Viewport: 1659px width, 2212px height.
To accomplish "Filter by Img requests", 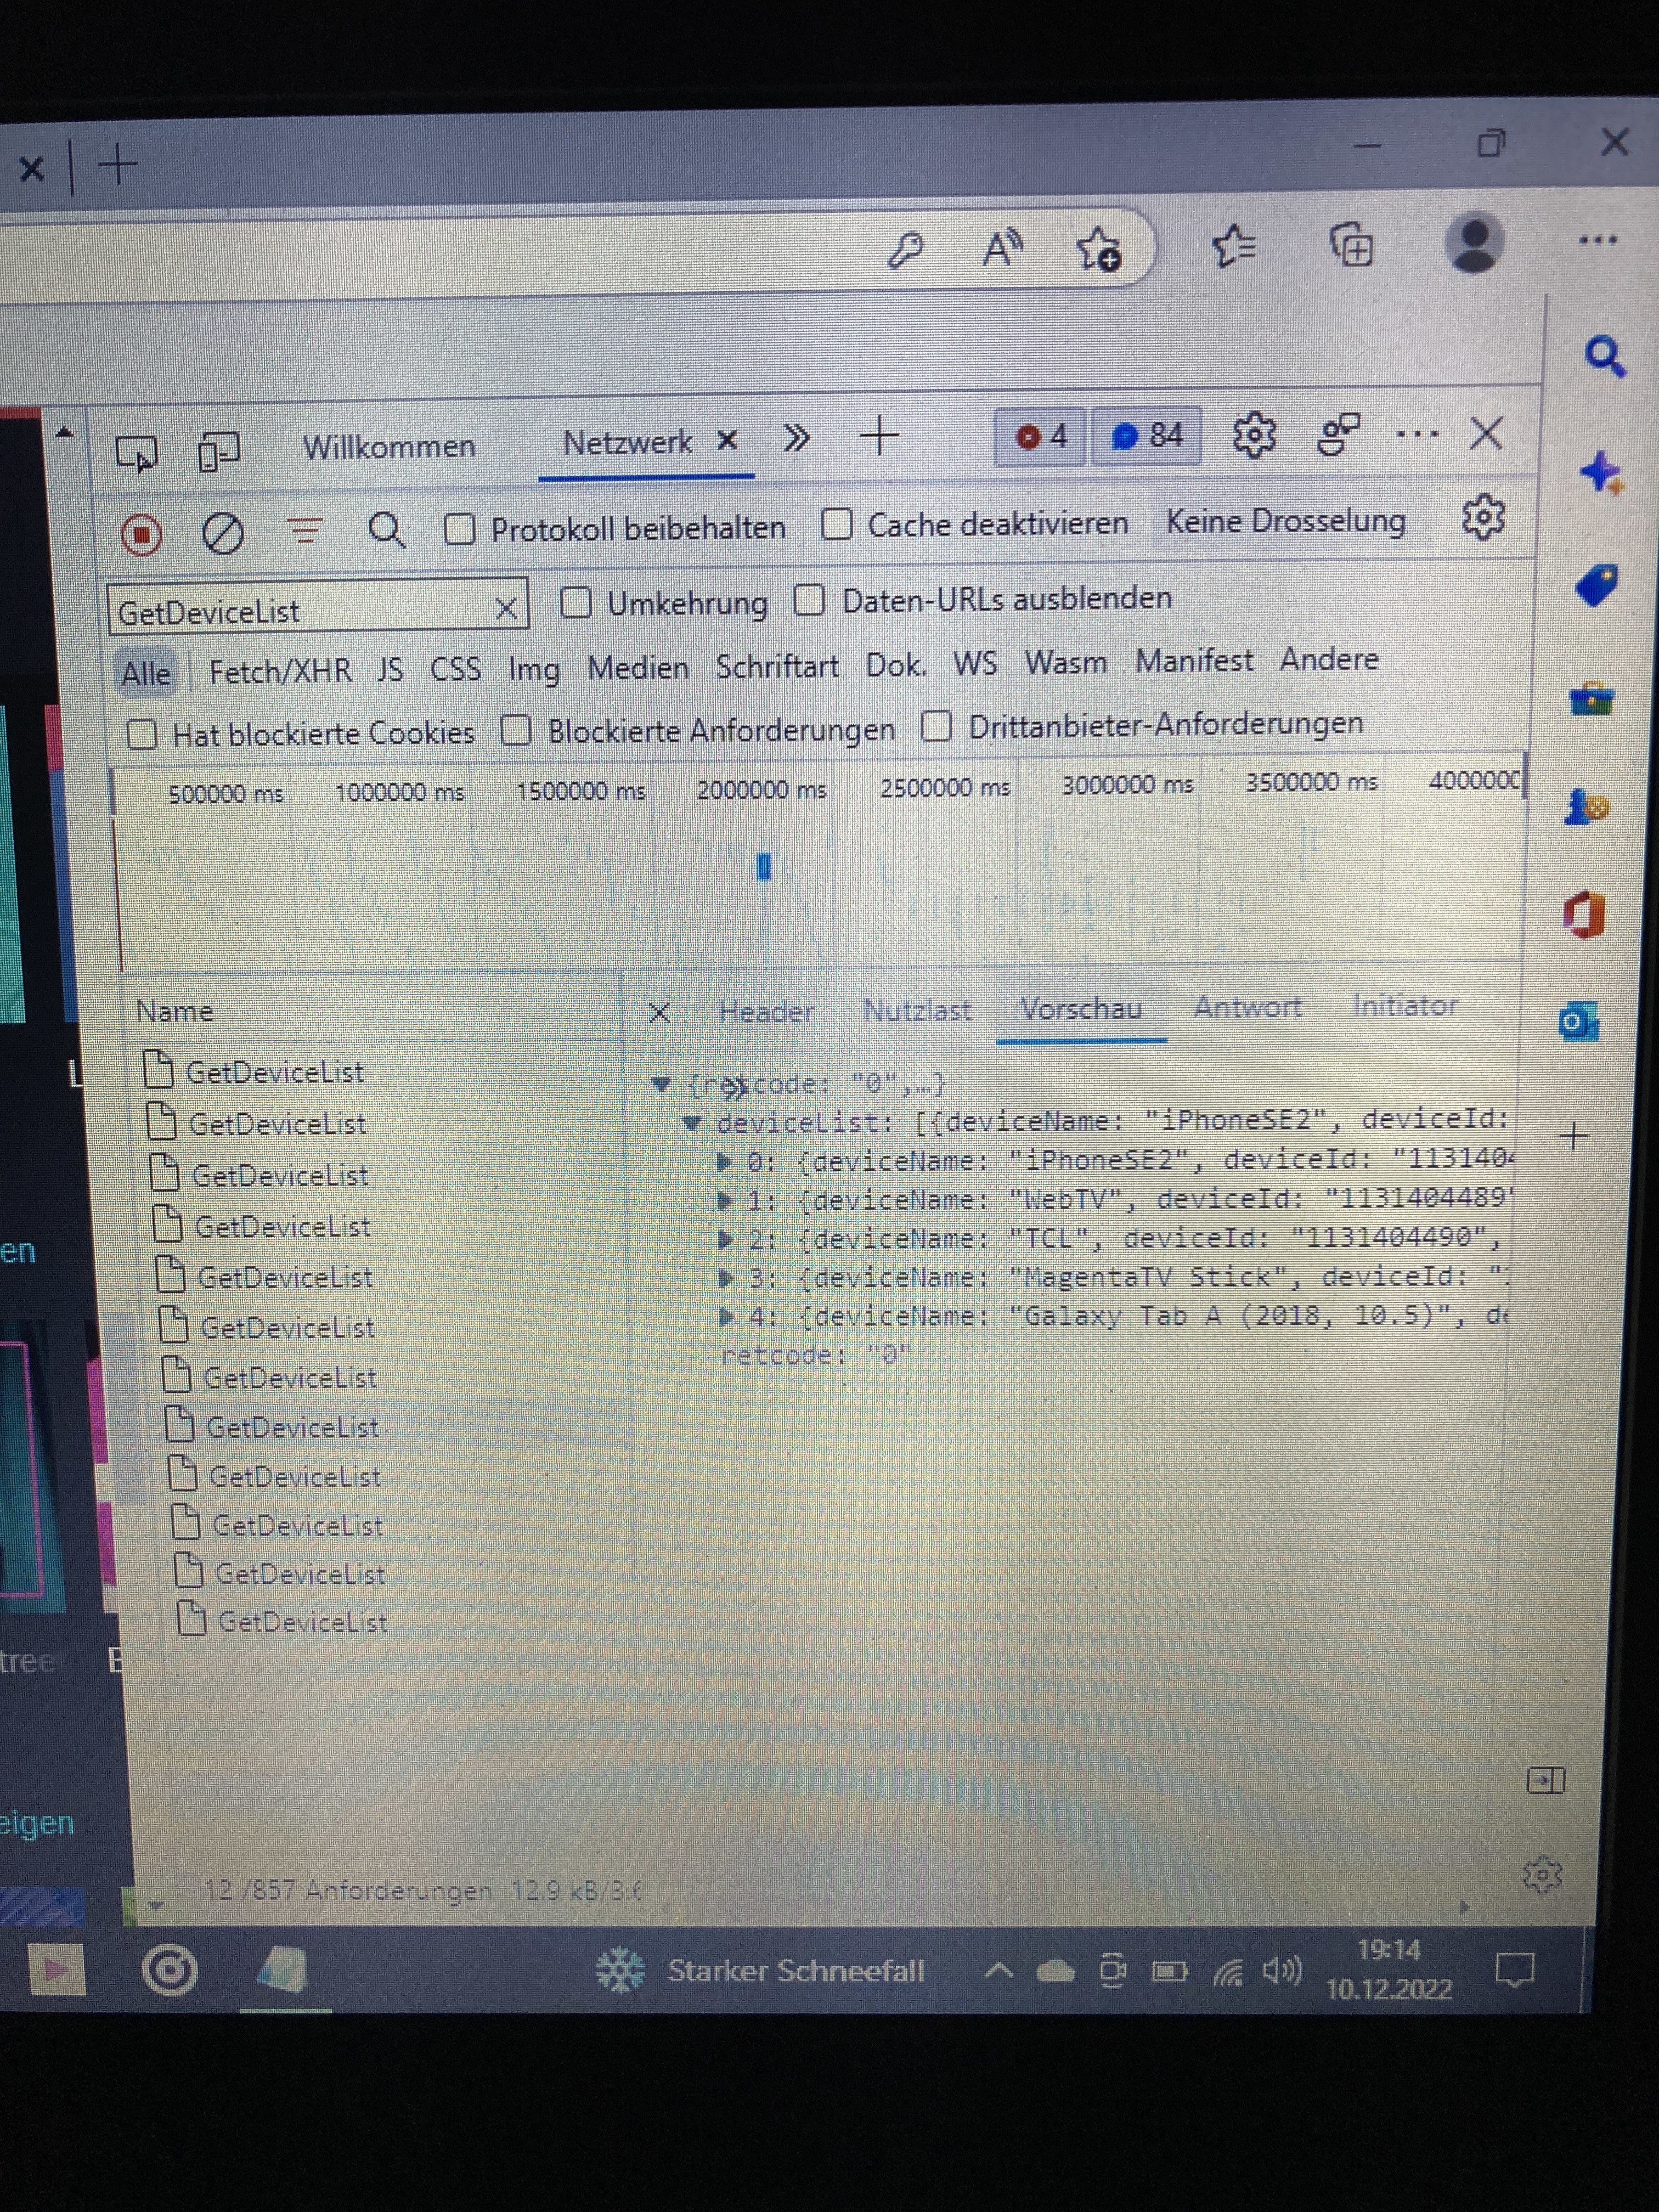I will click(533, 668).
